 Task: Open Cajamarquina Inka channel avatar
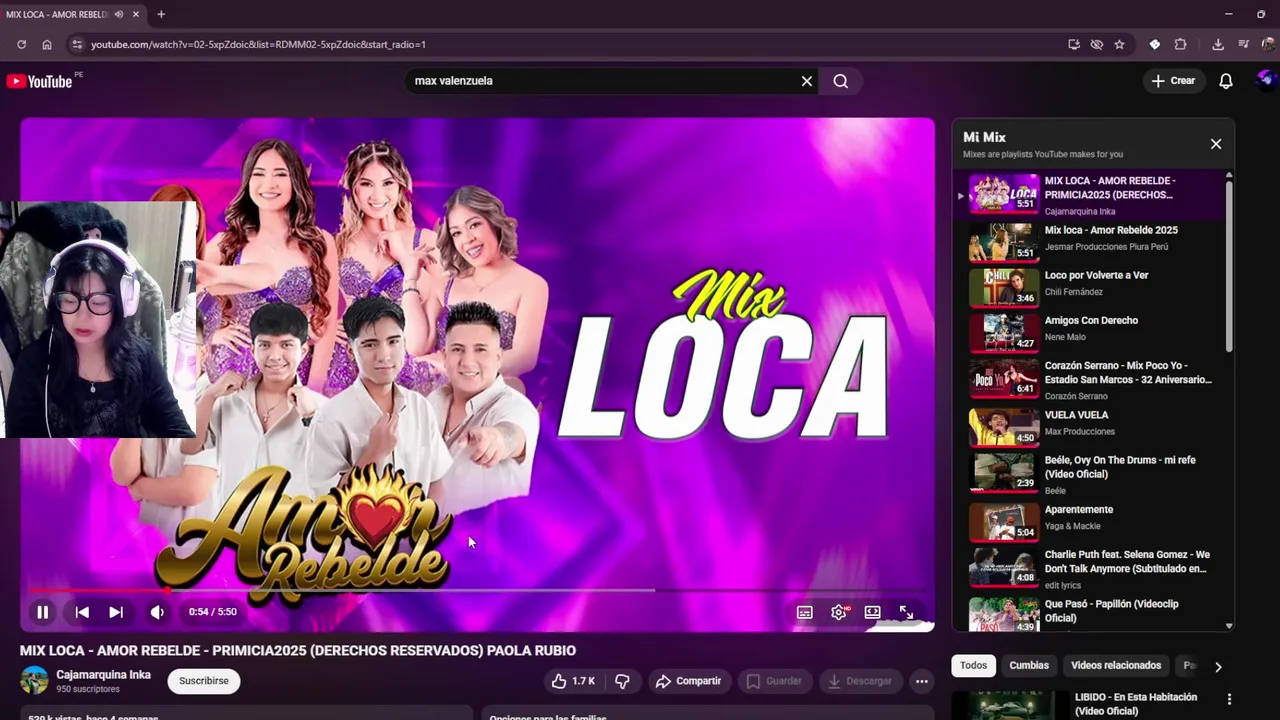pos(35,680)
